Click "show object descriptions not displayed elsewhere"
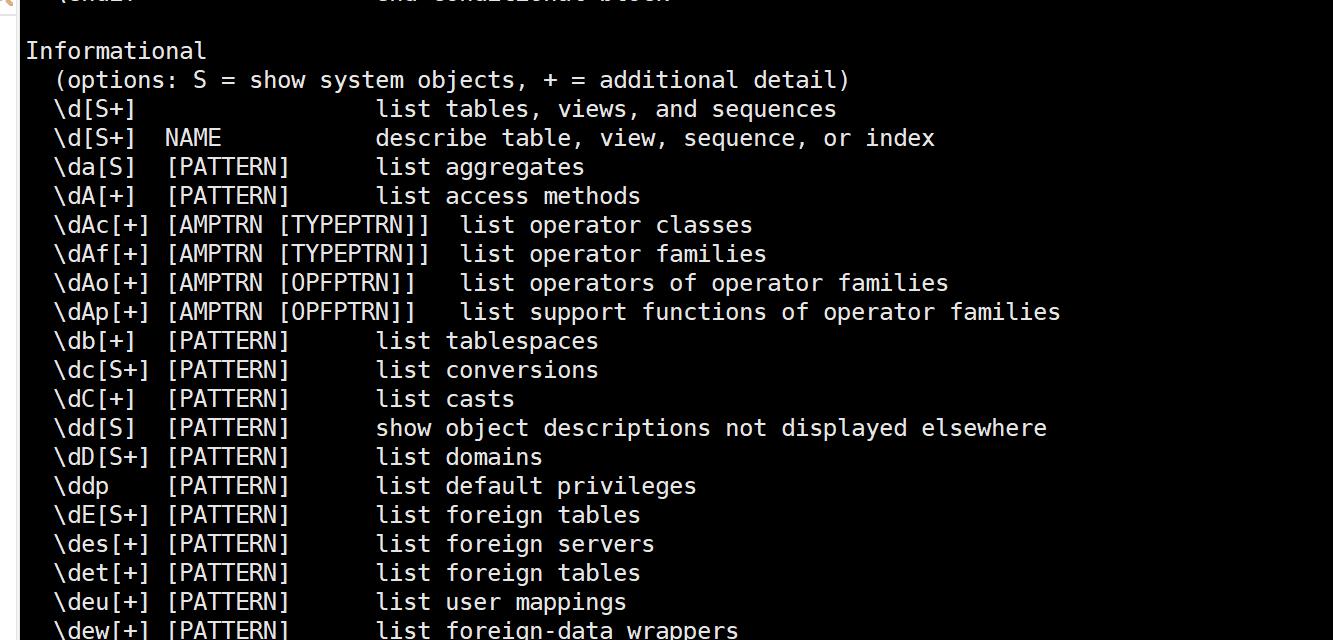Viewport: 1333px width, 640px height. [711, 428]
